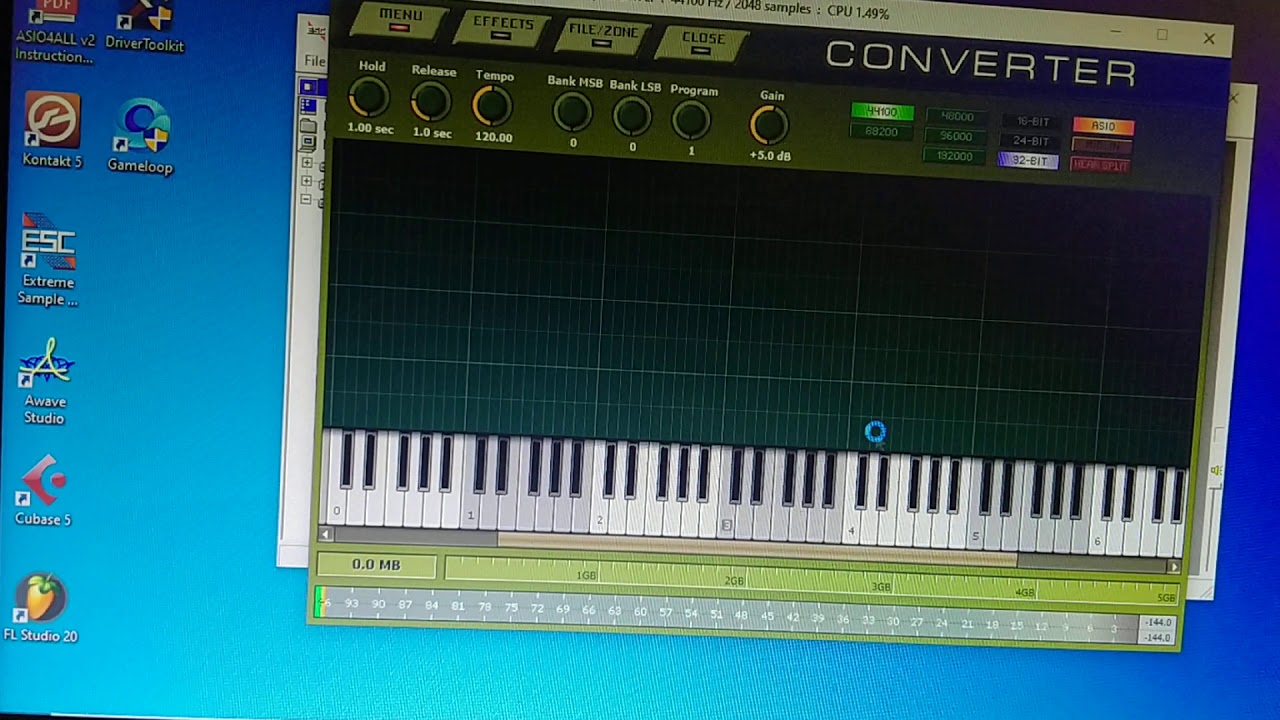Toggle the ASIO driver button
The image size is (1280, 720).
pyautogui.click(x=1103, y=126)
